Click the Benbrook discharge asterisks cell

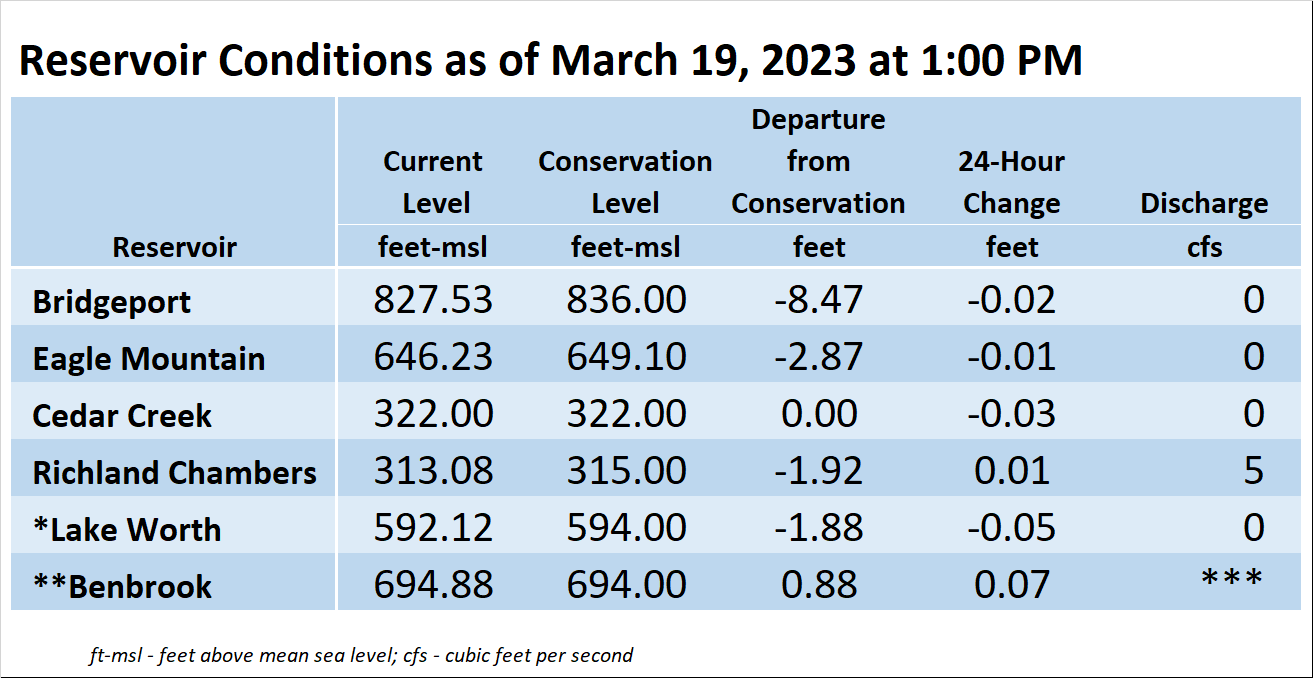coord(1232,580)
